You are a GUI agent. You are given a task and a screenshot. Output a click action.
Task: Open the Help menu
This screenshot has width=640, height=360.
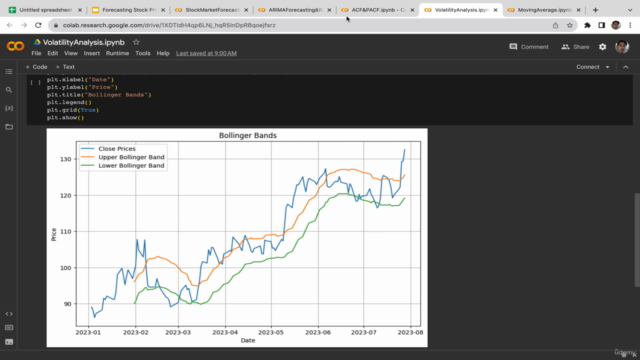coord(163,53)
